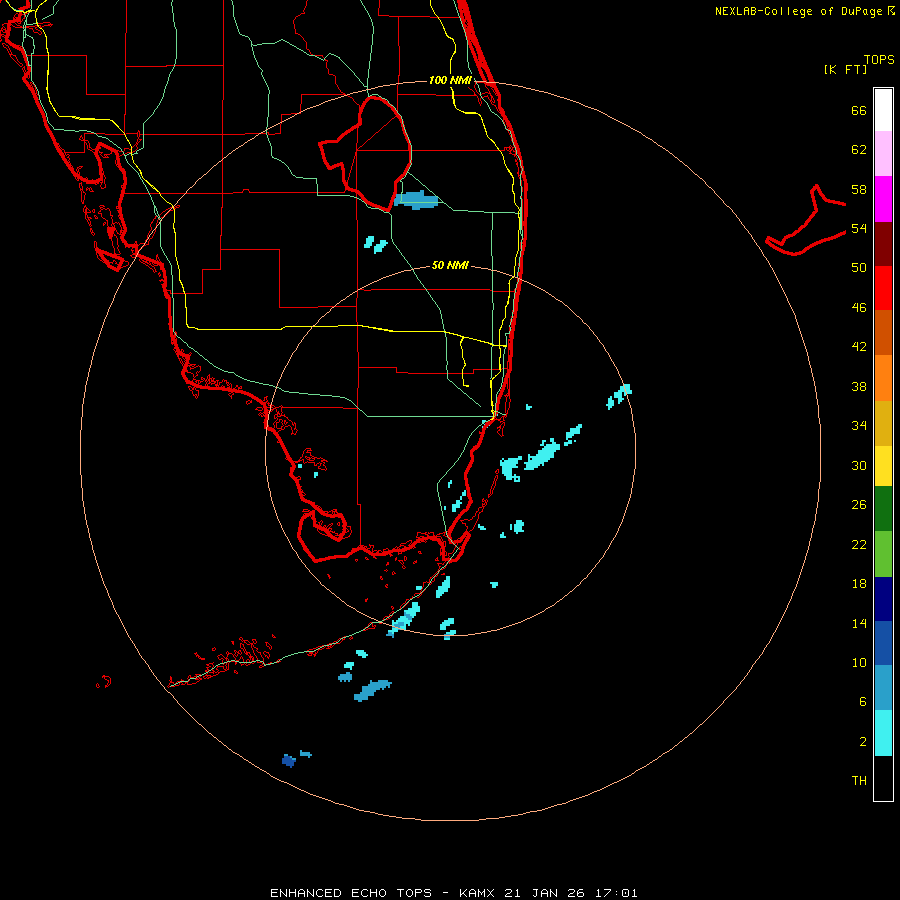Click legend value "62"

click(x=859, y=150)
